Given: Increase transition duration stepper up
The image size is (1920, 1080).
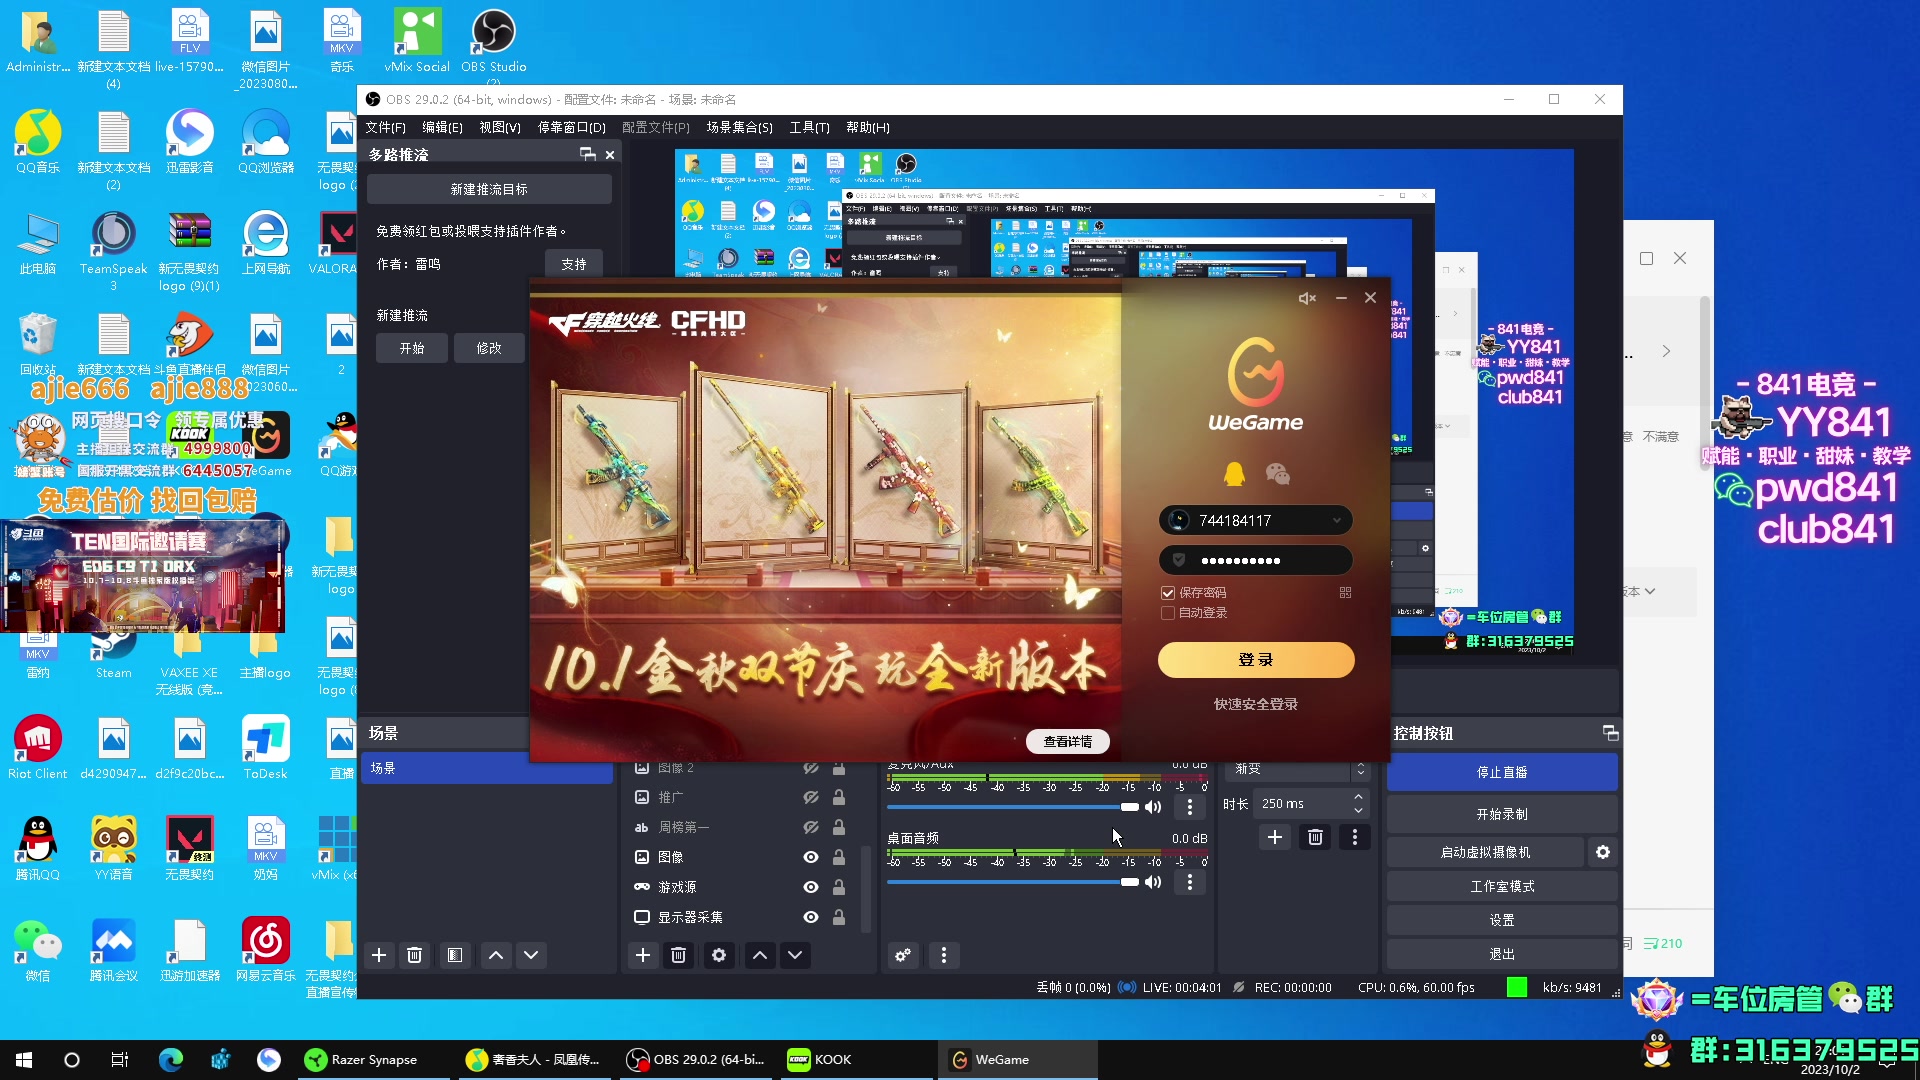Looking at the screenshot, I should click(1358, 797).
